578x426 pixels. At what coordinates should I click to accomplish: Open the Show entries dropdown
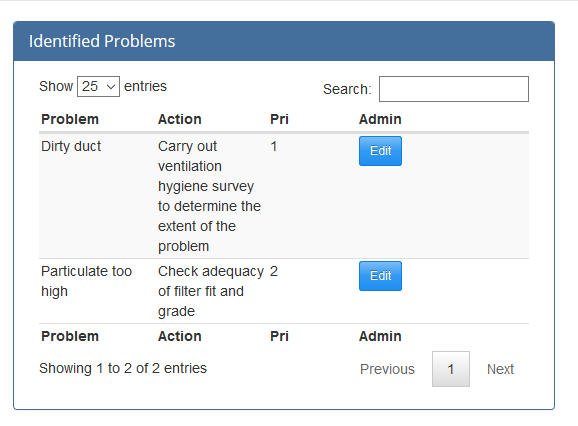coord(98,87)
